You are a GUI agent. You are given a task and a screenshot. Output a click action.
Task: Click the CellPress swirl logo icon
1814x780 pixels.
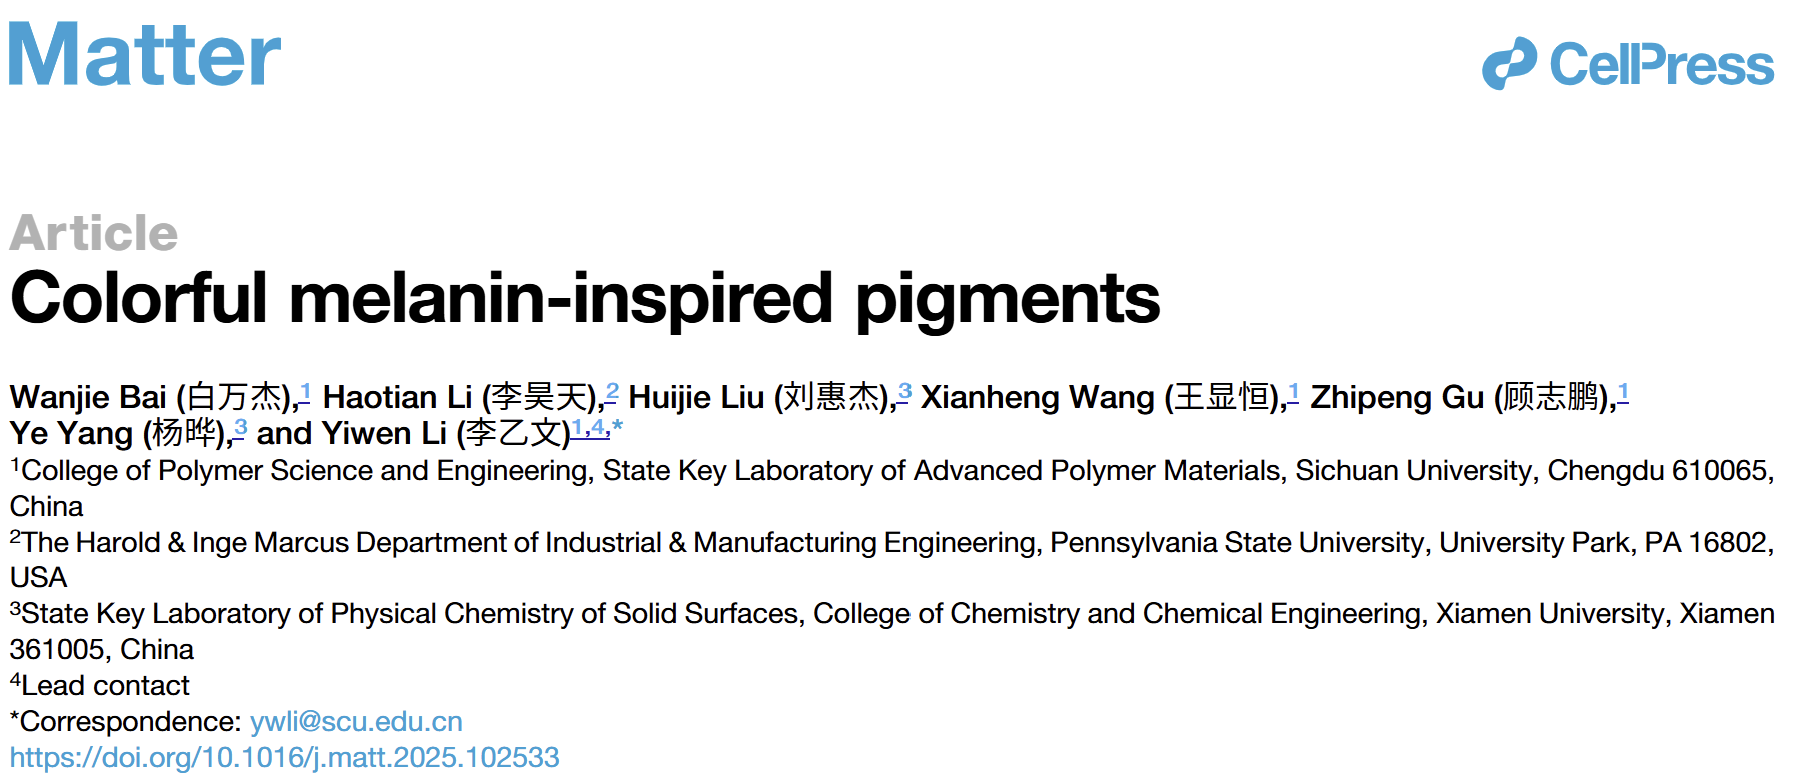click(1509, 63)
